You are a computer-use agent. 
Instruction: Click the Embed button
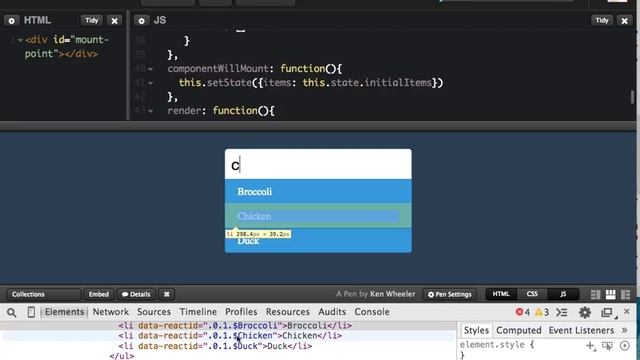(99, 294)
